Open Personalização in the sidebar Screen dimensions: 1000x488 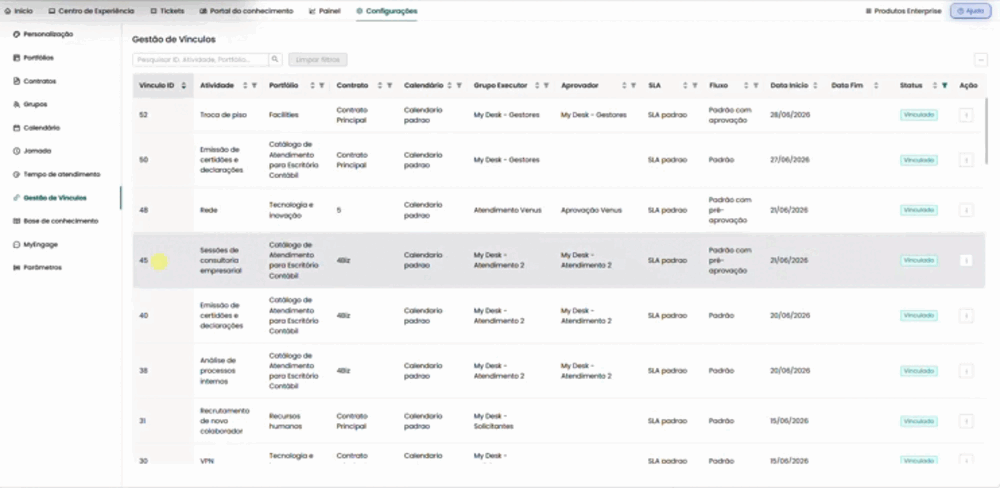[x=43, y=34]
